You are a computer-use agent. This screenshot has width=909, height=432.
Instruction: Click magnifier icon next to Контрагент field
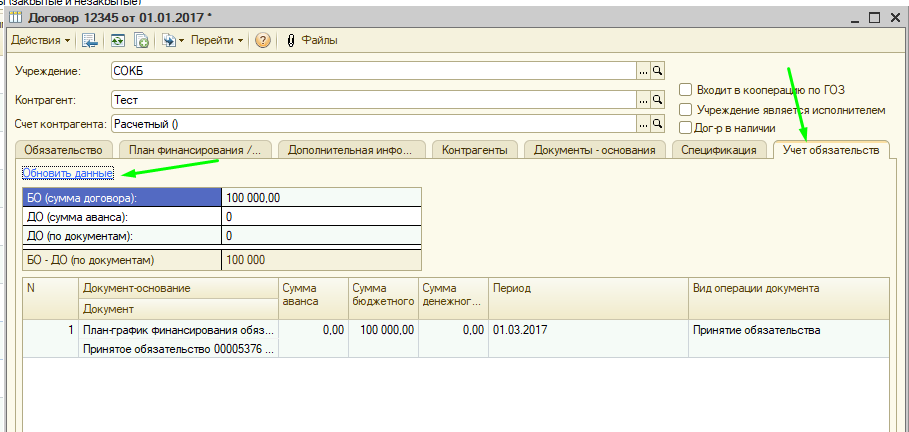658,100
